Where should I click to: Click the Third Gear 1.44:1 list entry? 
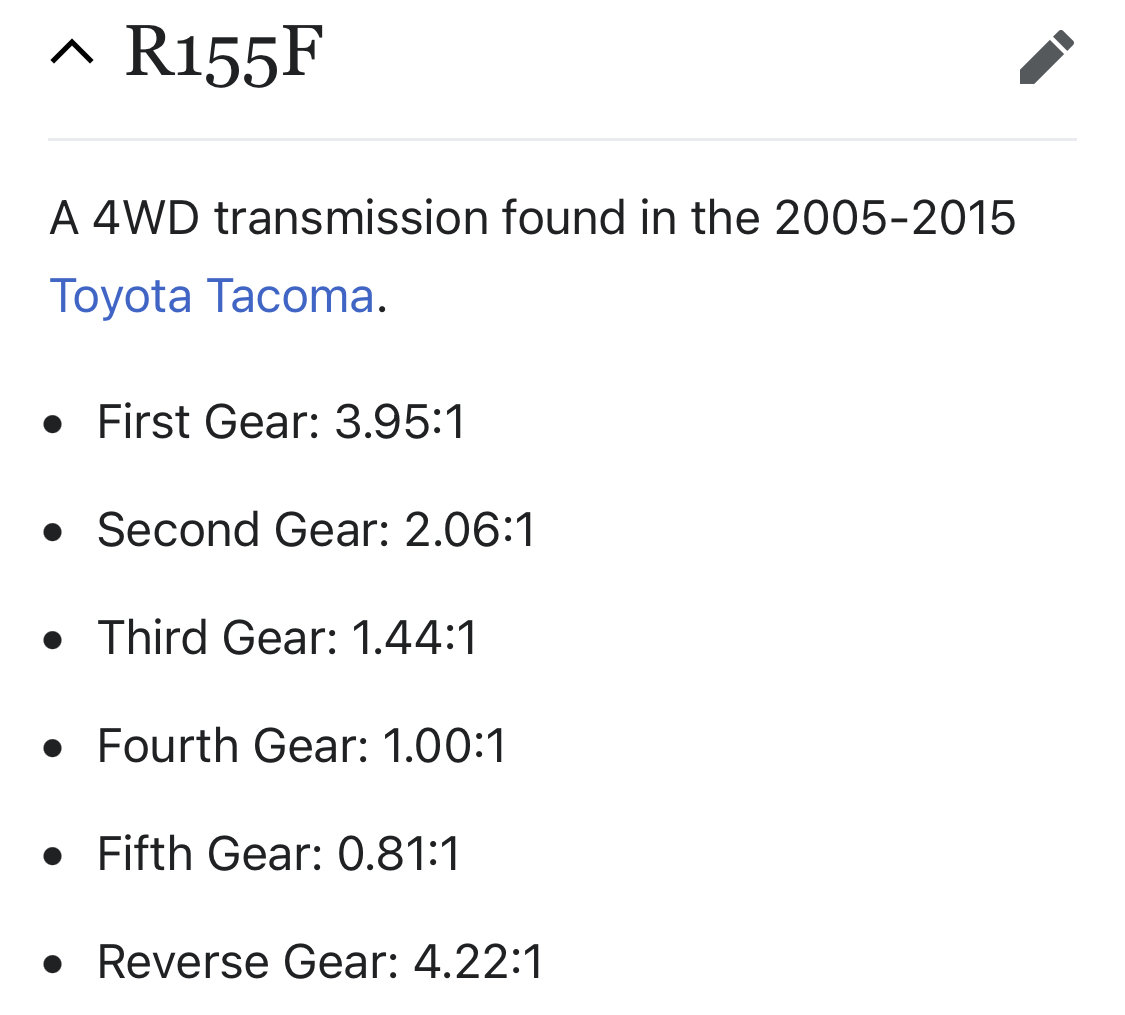(x=287, y=638)
